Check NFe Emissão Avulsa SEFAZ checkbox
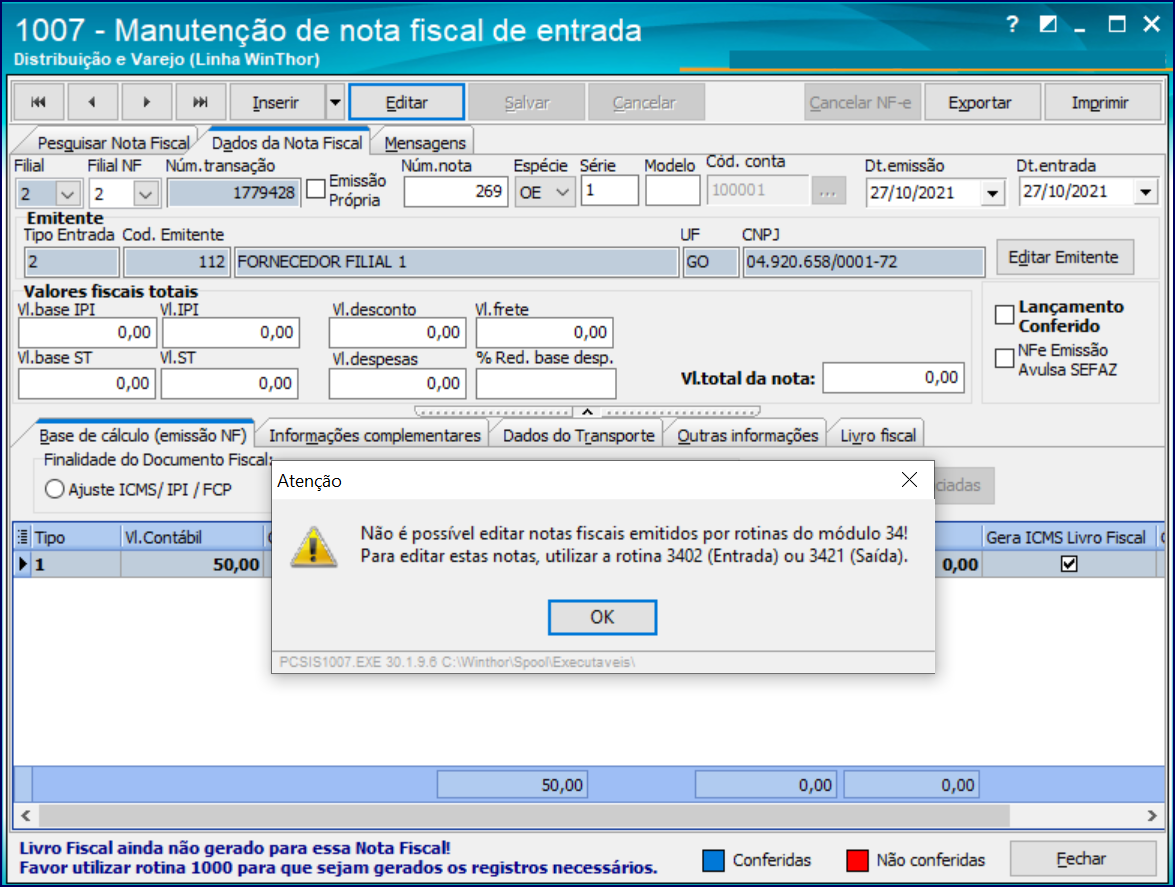Viewport: 1175px width, 887px height. pos(1004,358)
